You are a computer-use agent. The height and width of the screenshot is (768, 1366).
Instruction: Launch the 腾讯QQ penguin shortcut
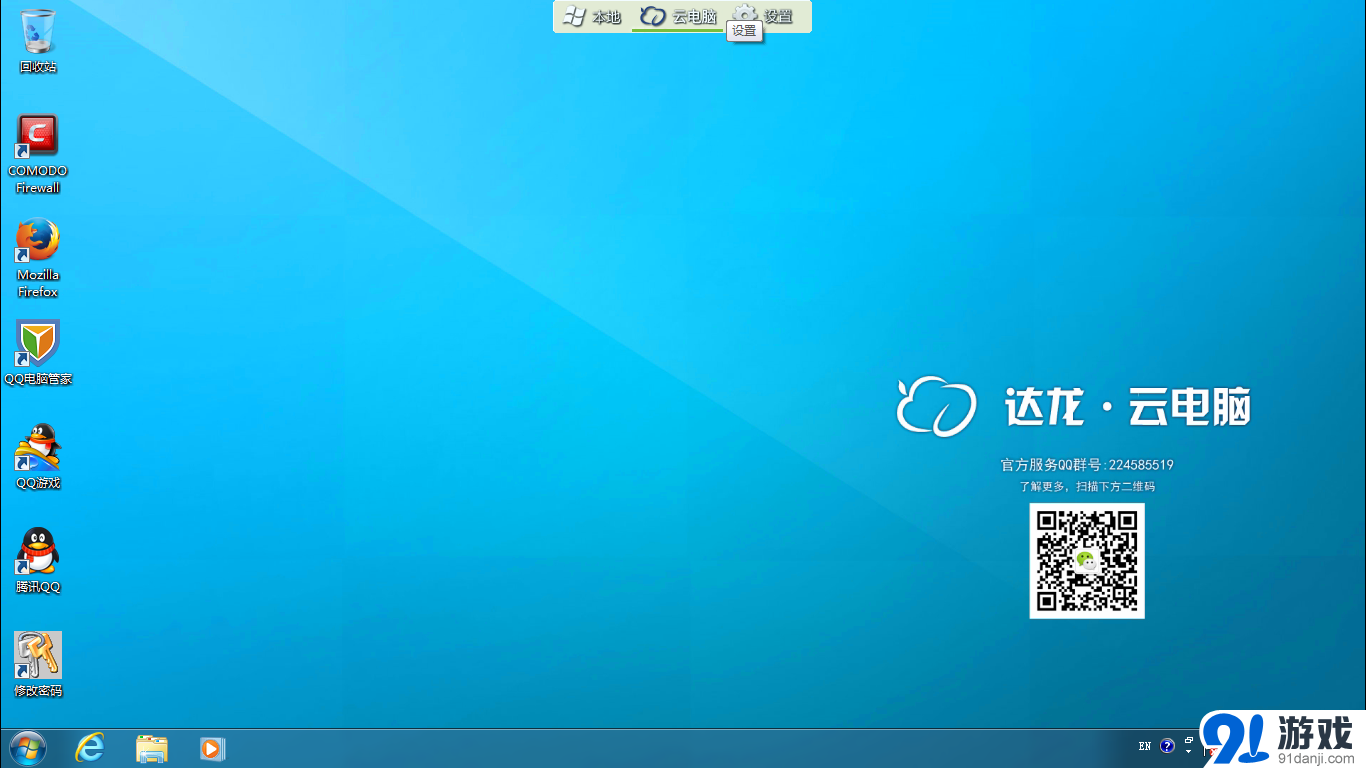point(38,560)
